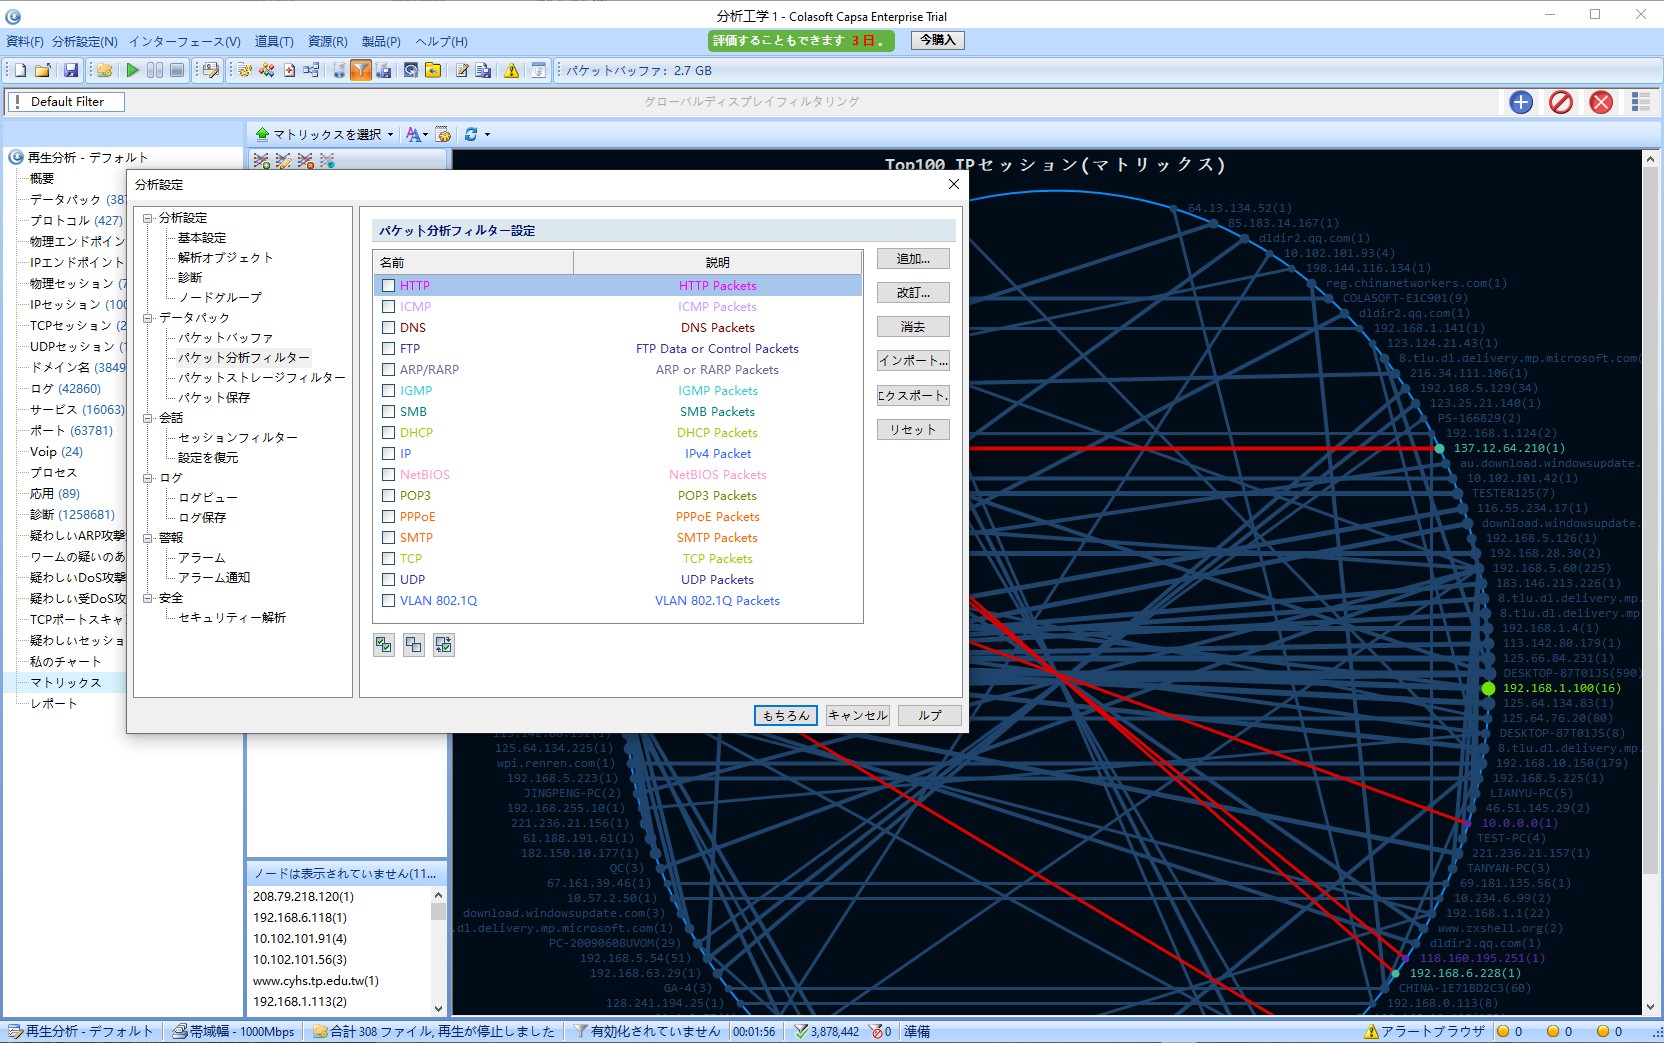
Task: Click the キャンセル button in the dialog
Action: coord(857,716)
